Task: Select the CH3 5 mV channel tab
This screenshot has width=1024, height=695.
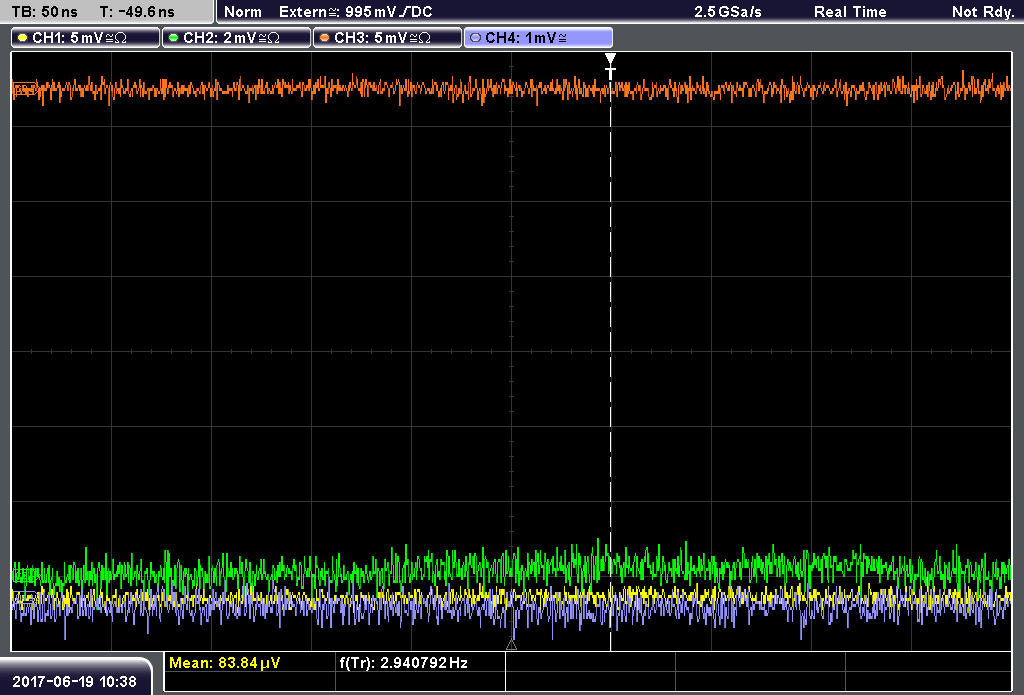Action: [x=387, y=38]
